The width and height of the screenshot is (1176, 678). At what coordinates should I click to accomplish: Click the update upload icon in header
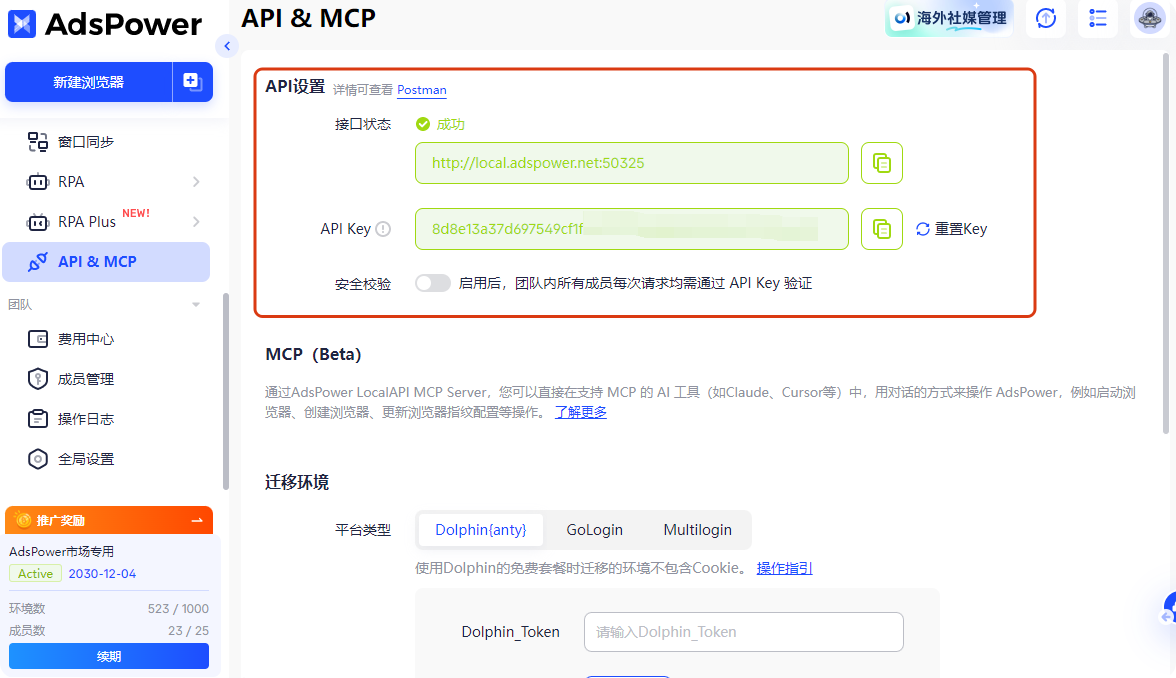pos(1046,18)
